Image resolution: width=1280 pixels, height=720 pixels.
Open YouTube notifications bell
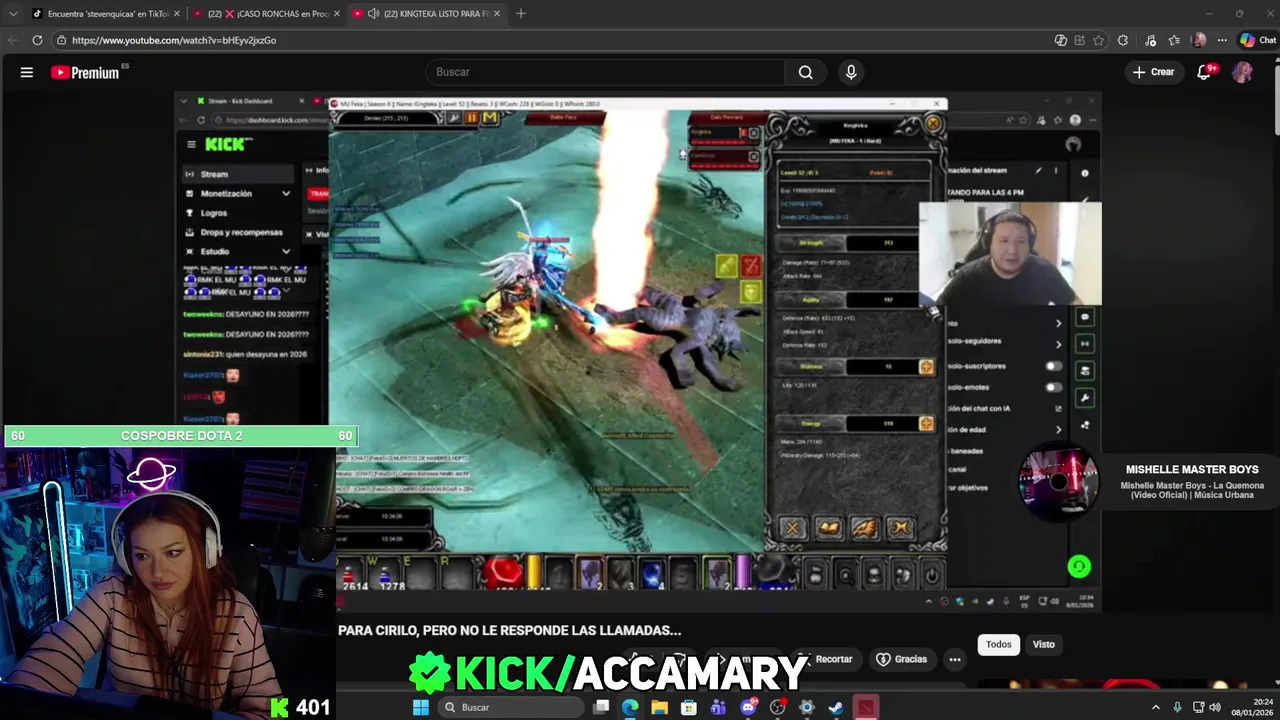pyautogui.click(x=1204, y=72)
